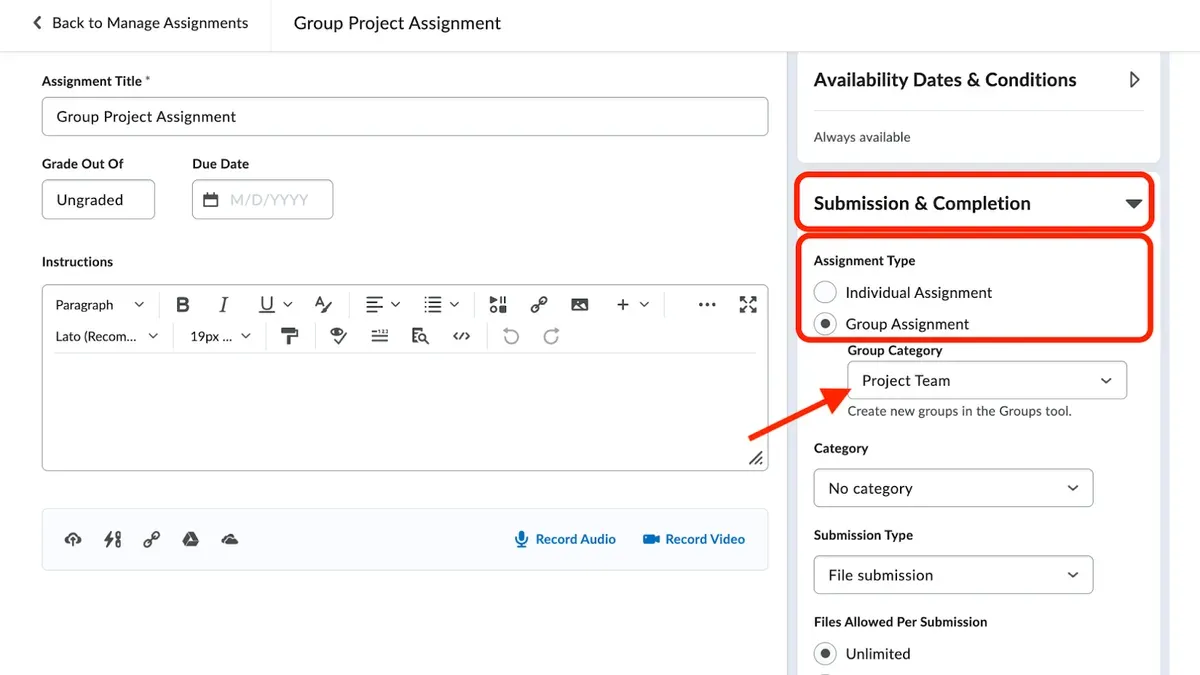Click the Record Audio button
The width and height of the screenshot is (1200, 675).
point(565,539)
